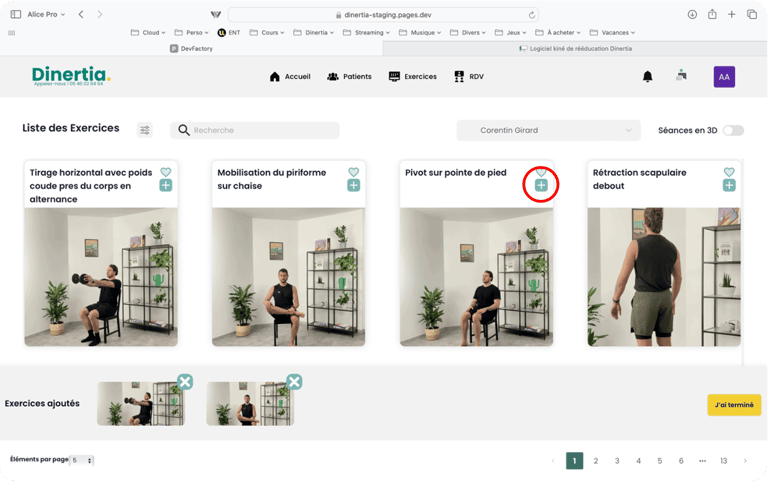Image resolution: width=768 pixels, height=482 pixels.
Task: Open the Perso bookmarks folder
Action: pos(192,32)
